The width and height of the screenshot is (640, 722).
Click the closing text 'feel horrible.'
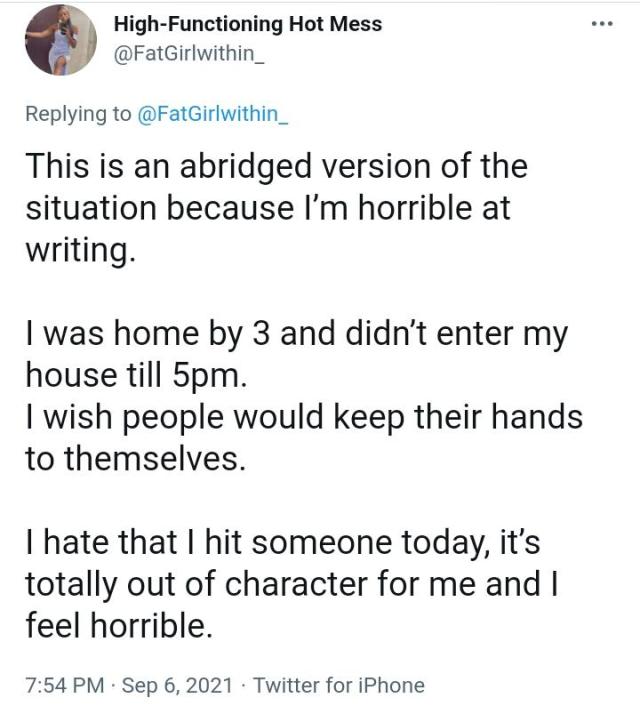[119, 625]
